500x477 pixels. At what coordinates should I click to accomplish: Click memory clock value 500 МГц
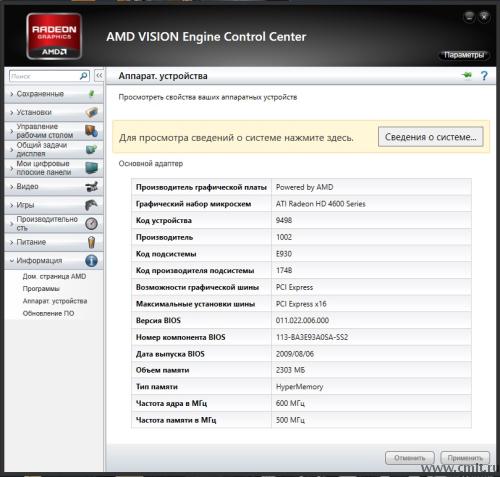[290, 420]
